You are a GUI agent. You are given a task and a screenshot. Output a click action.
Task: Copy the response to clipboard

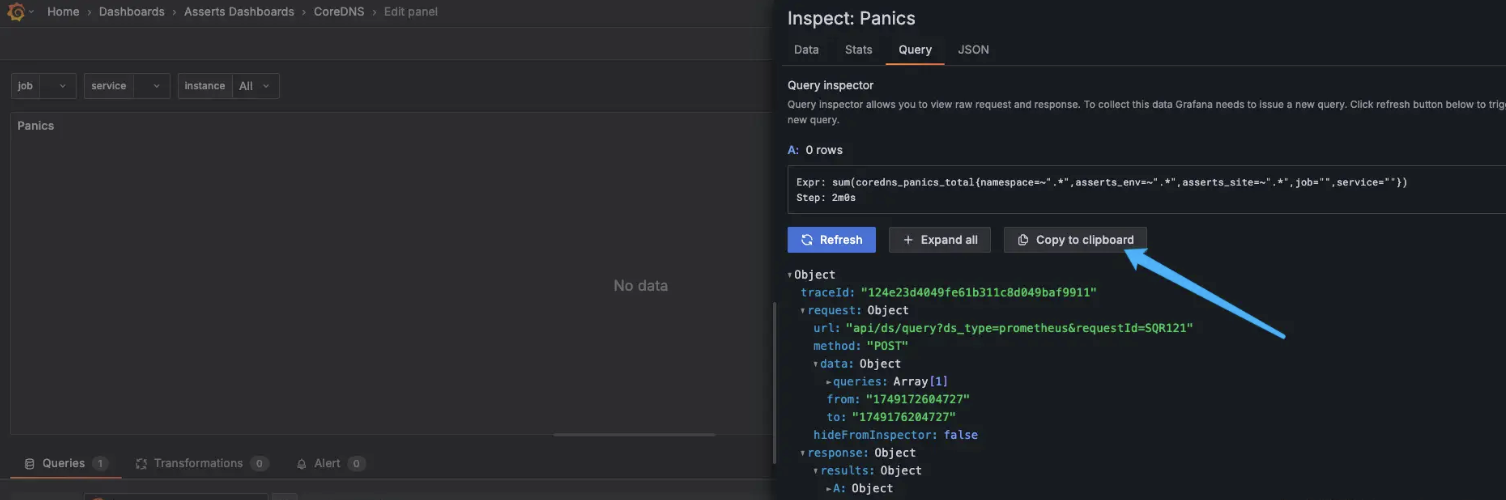tap(1075, 240)
